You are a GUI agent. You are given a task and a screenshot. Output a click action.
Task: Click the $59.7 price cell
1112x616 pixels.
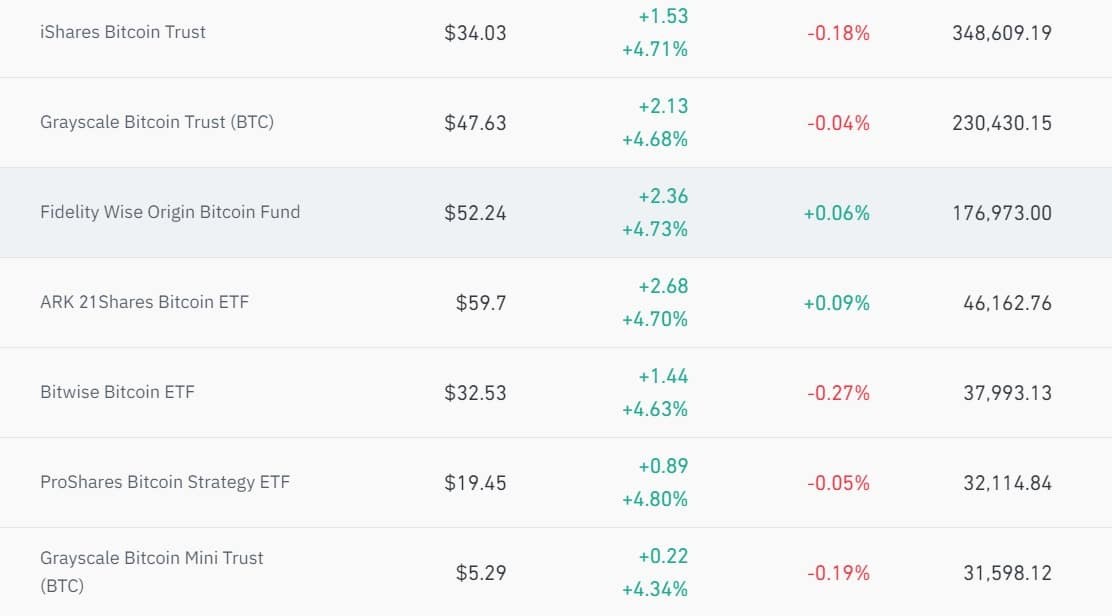pos(481,303)
